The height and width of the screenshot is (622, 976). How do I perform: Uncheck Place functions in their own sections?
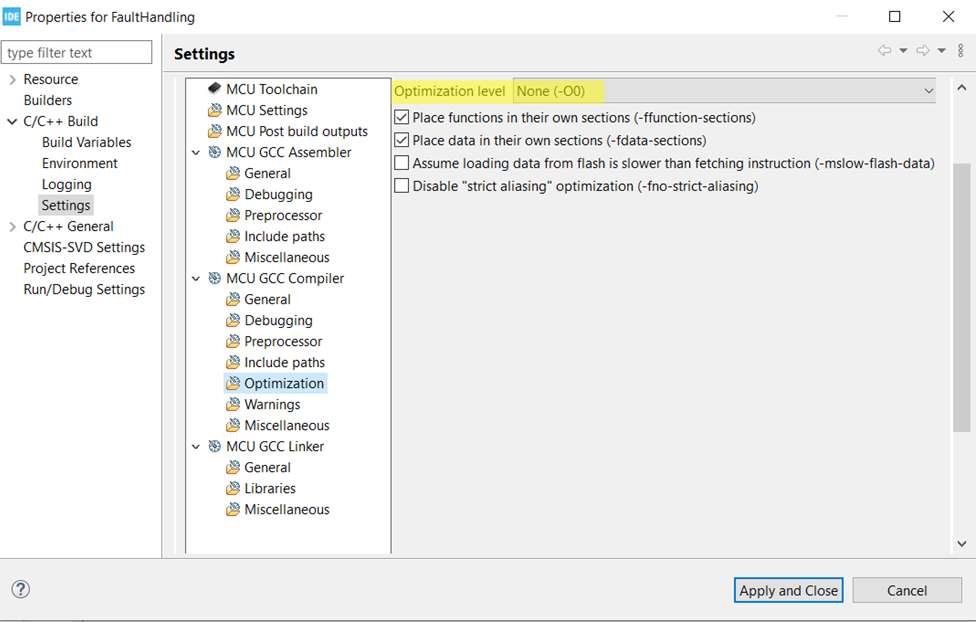(x=402, y=118)
